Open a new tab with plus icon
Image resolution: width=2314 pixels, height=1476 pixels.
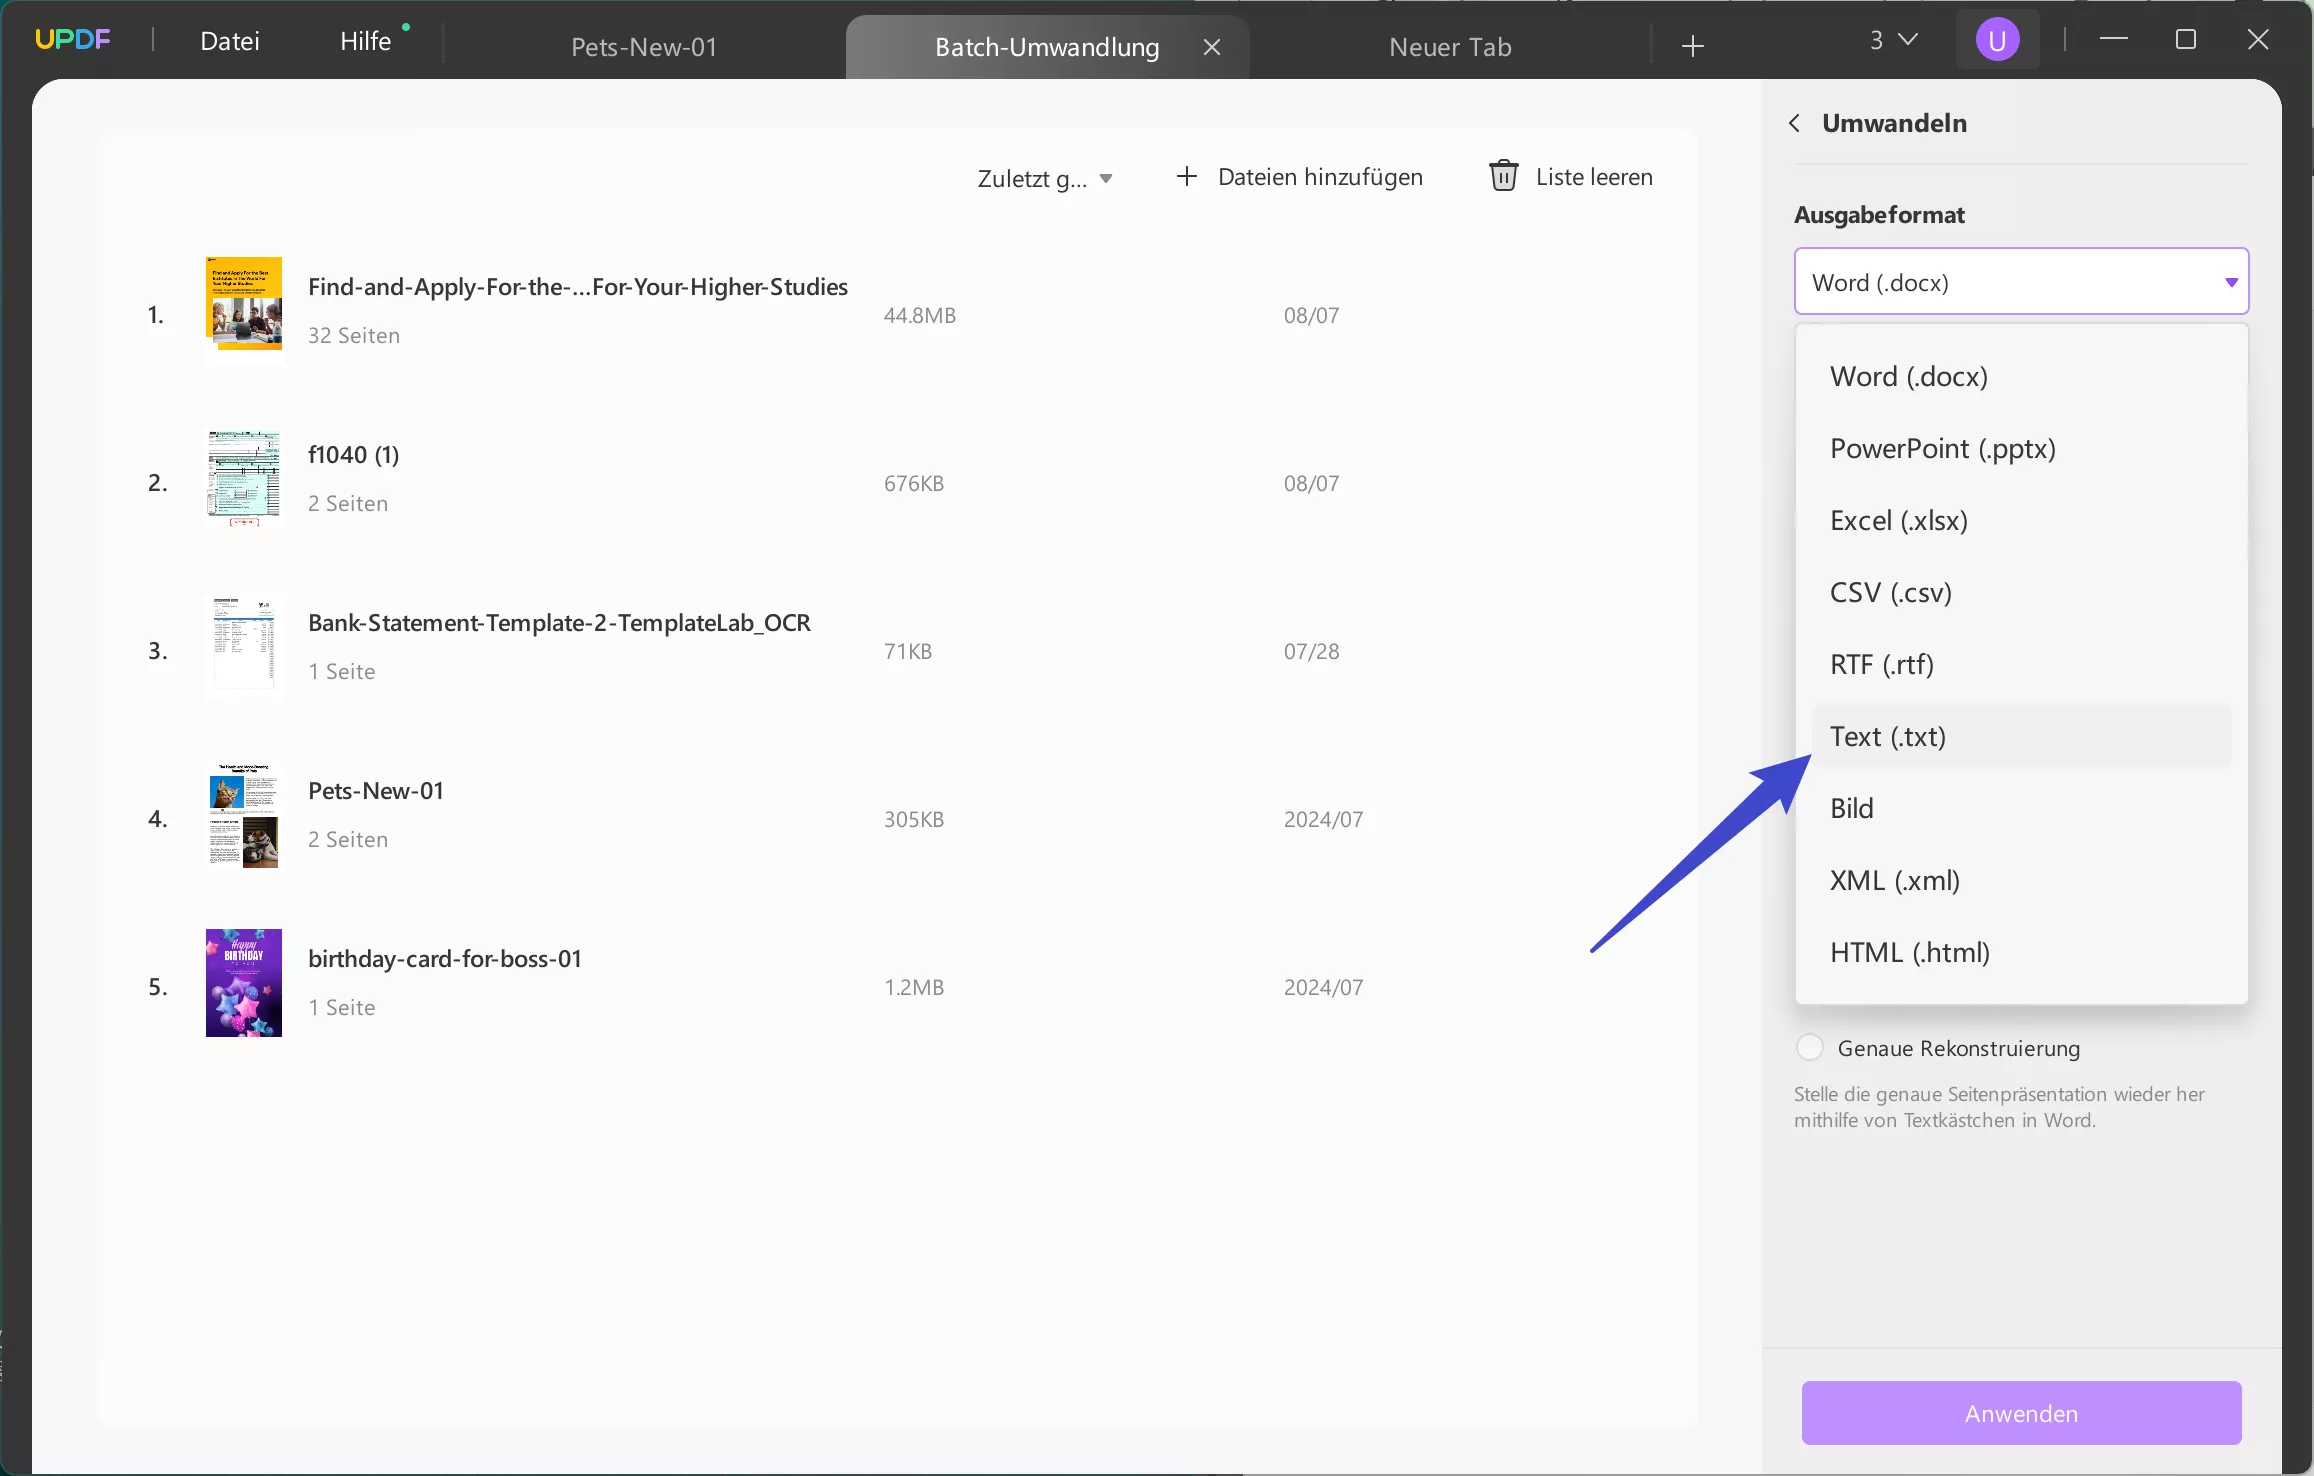click(x=1692, y=46)
